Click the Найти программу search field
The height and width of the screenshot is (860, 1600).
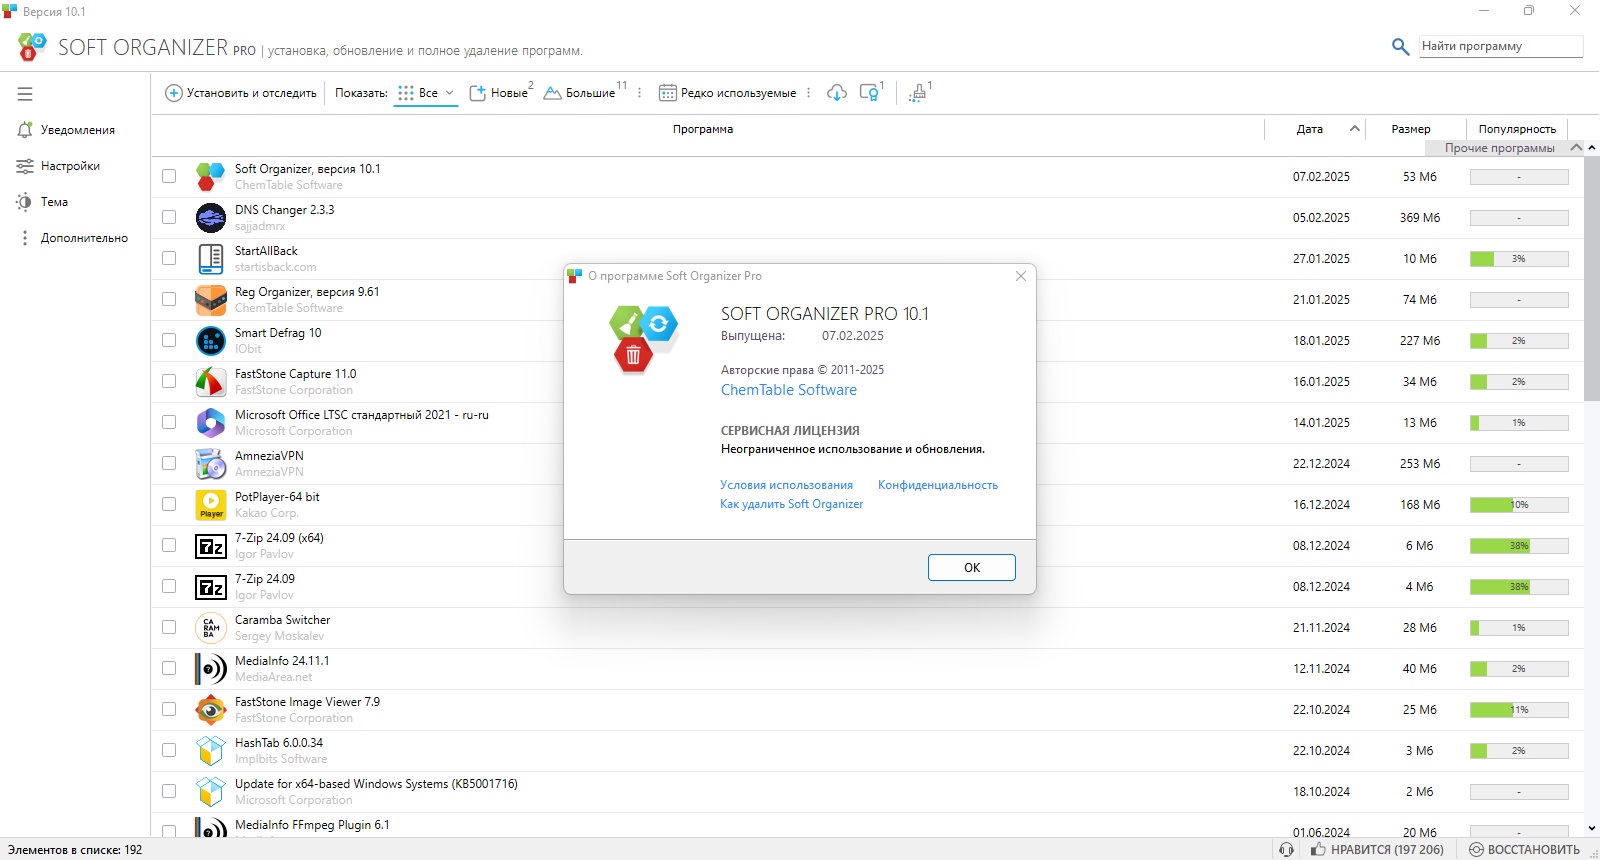(1500, 46)
